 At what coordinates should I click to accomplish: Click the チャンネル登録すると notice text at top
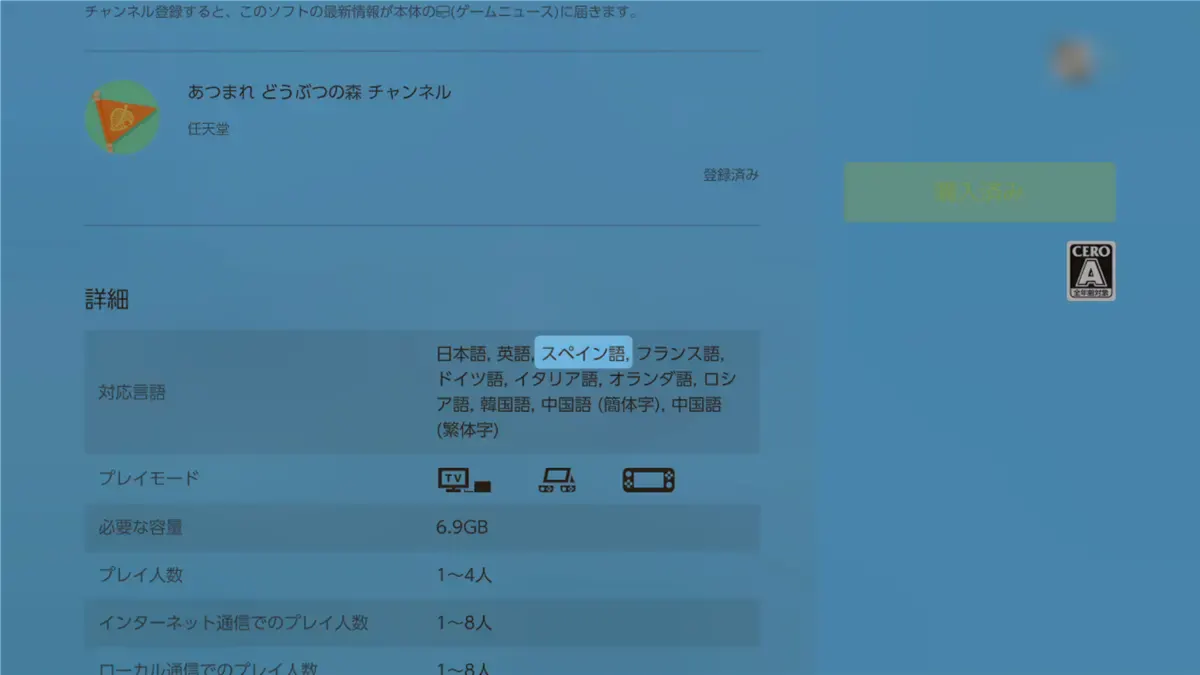tap(361, 13)
